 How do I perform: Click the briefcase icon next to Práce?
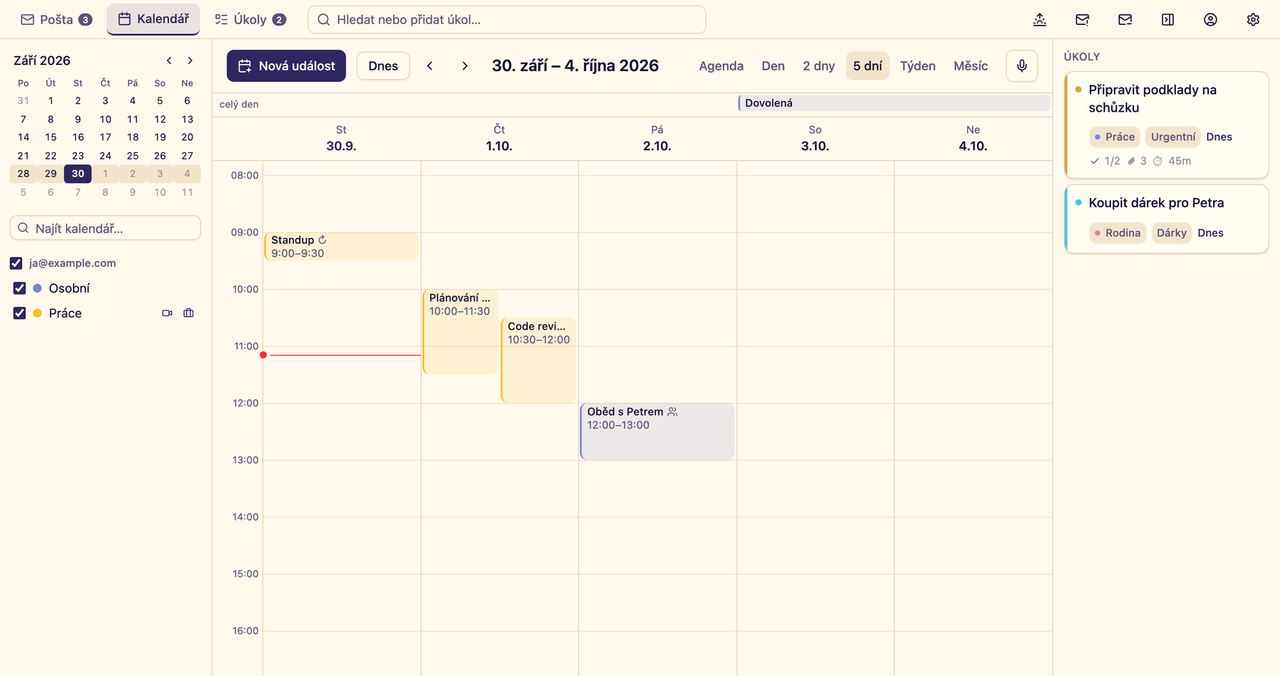pyautogui.click(x=188, y=313)
